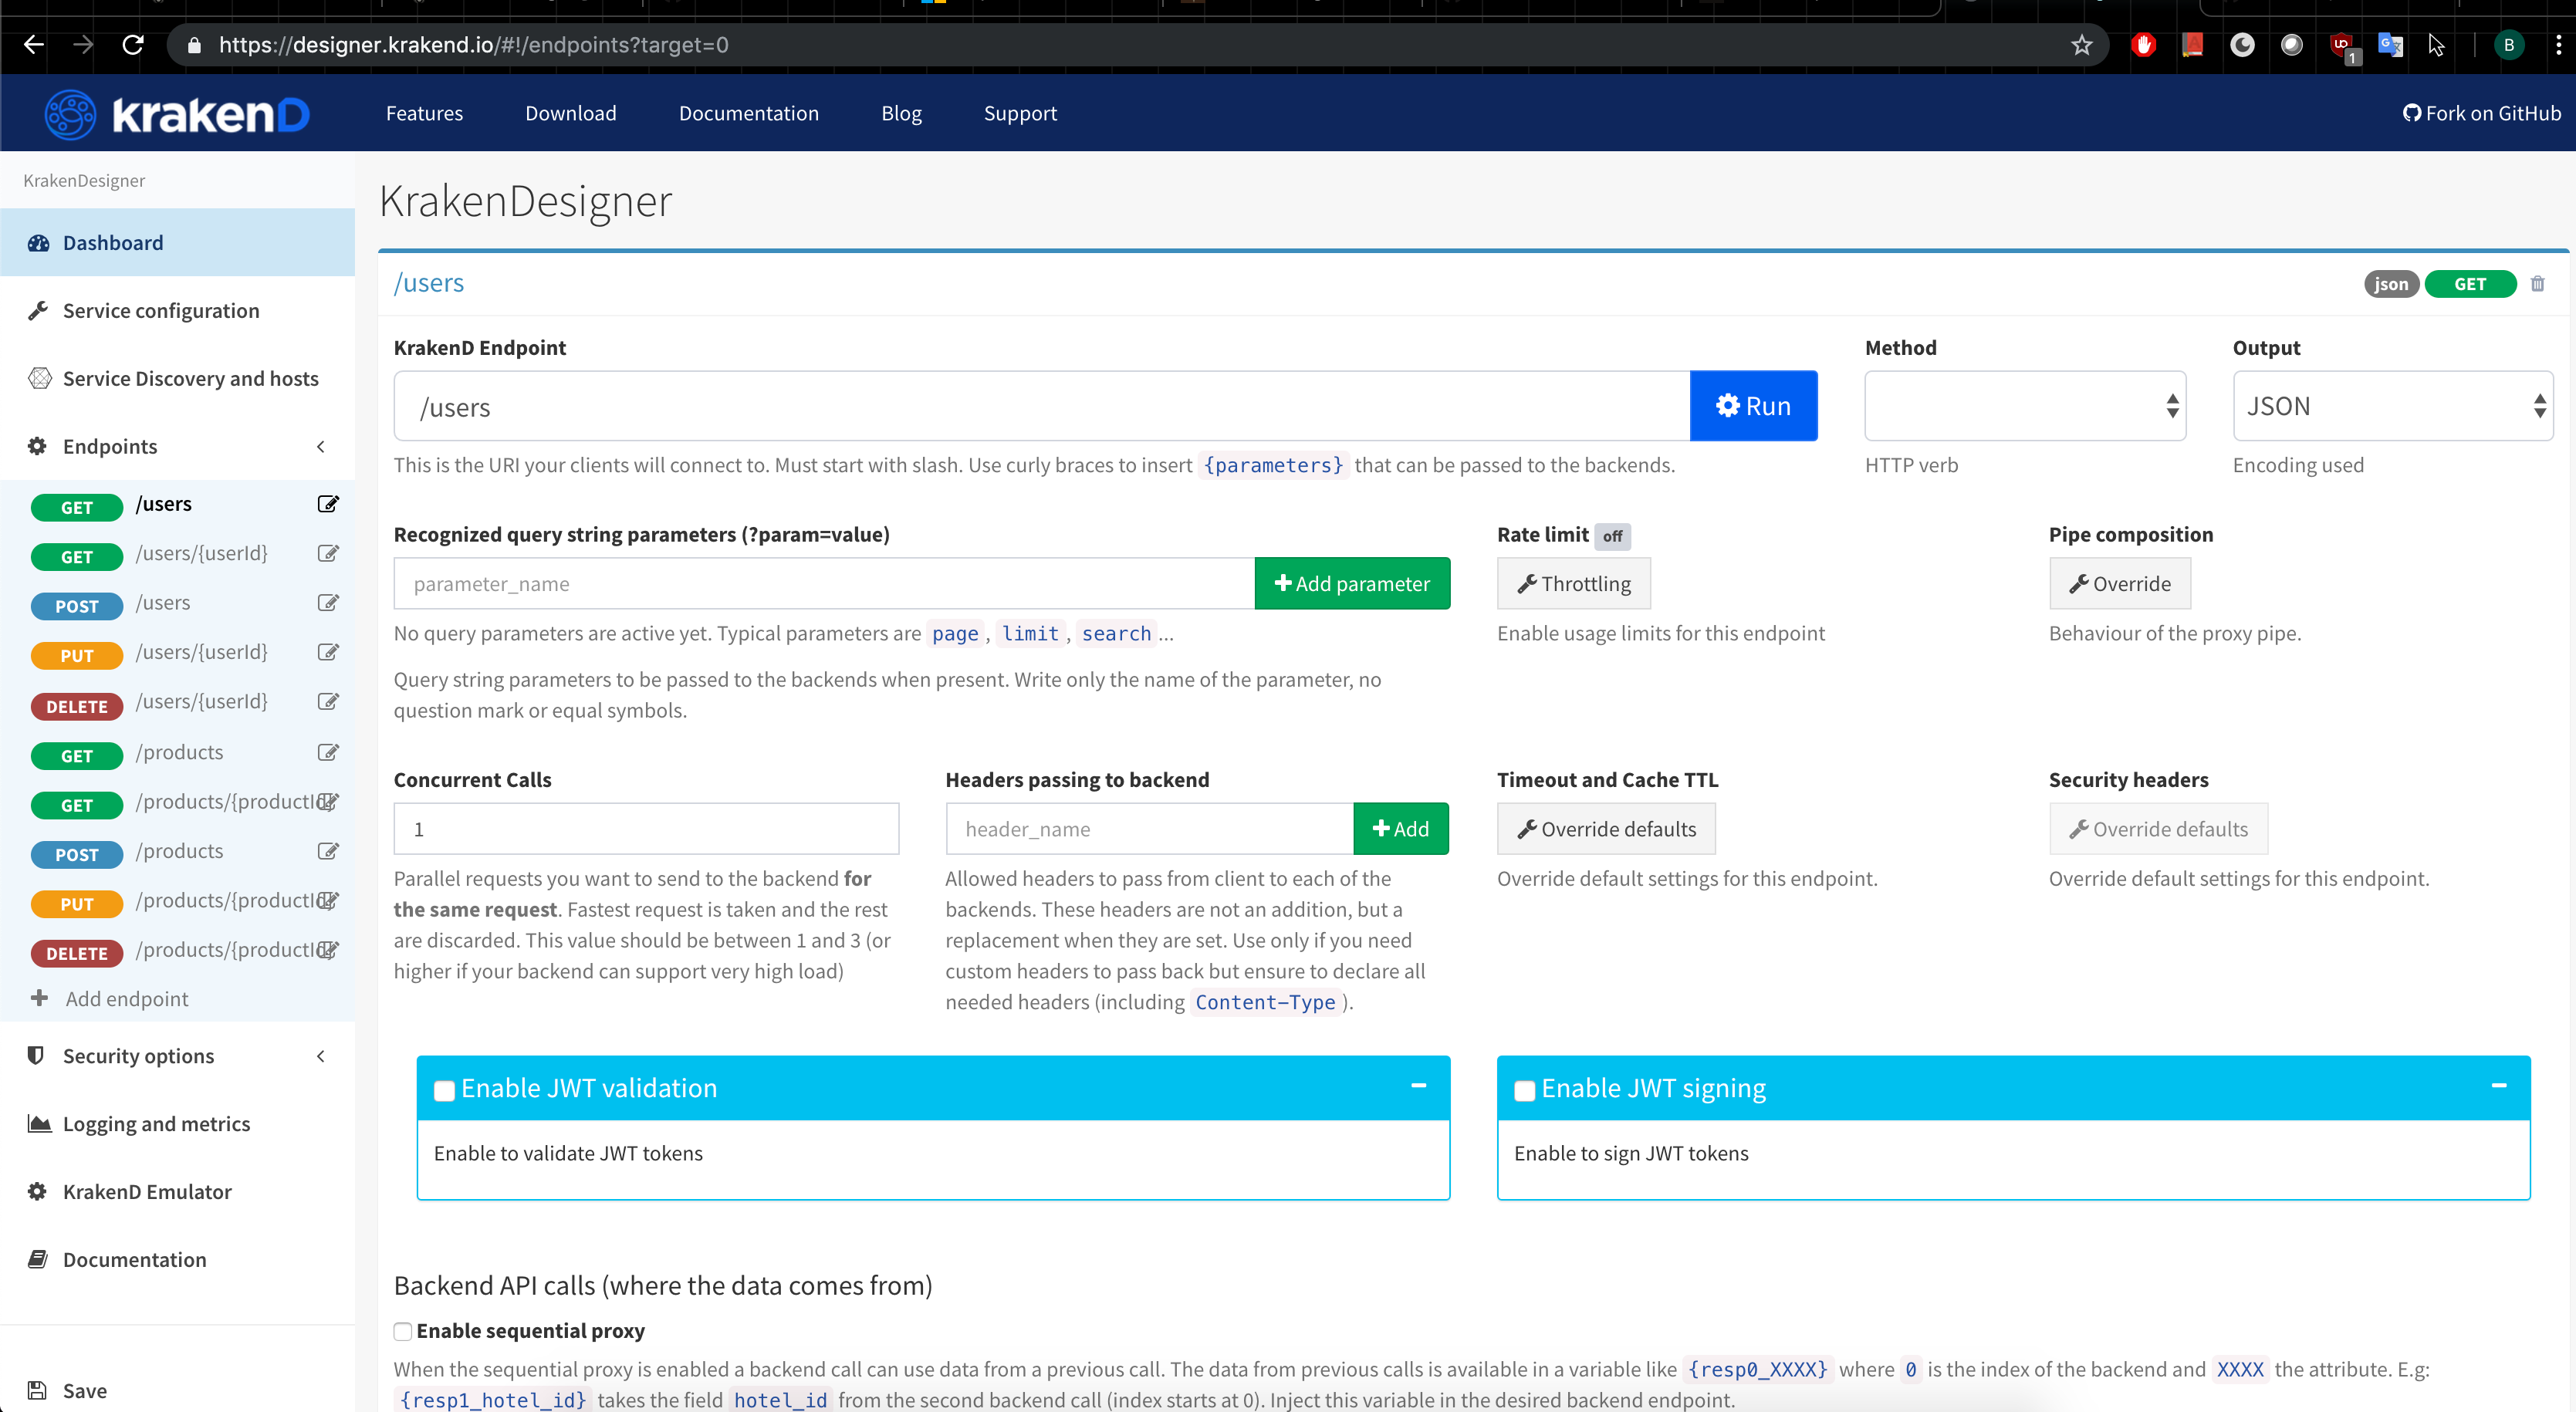
Task: Edit icon for PUT /products/{productId} endpoint
Action: tap(328, 900)
